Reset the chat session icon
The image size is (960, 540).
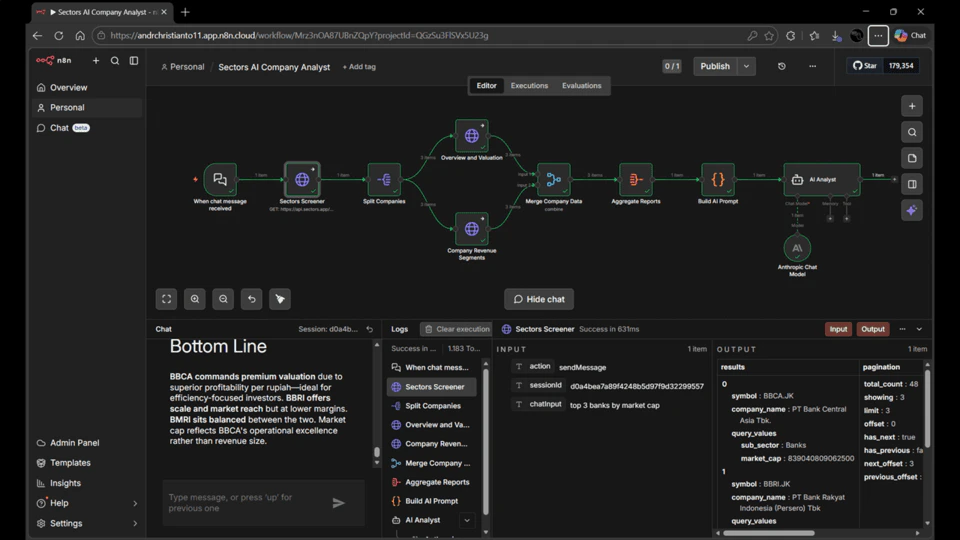coord(370,329)
